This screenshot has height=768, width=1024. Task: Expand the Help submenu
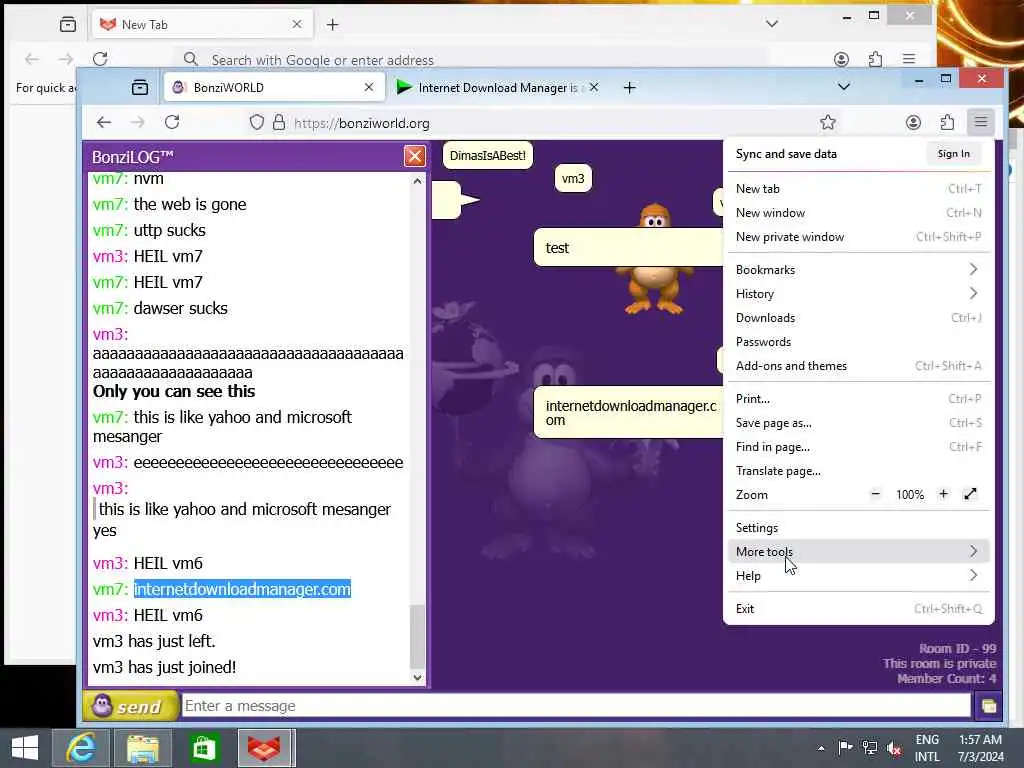pyautogui.click(x=859, y=575)
